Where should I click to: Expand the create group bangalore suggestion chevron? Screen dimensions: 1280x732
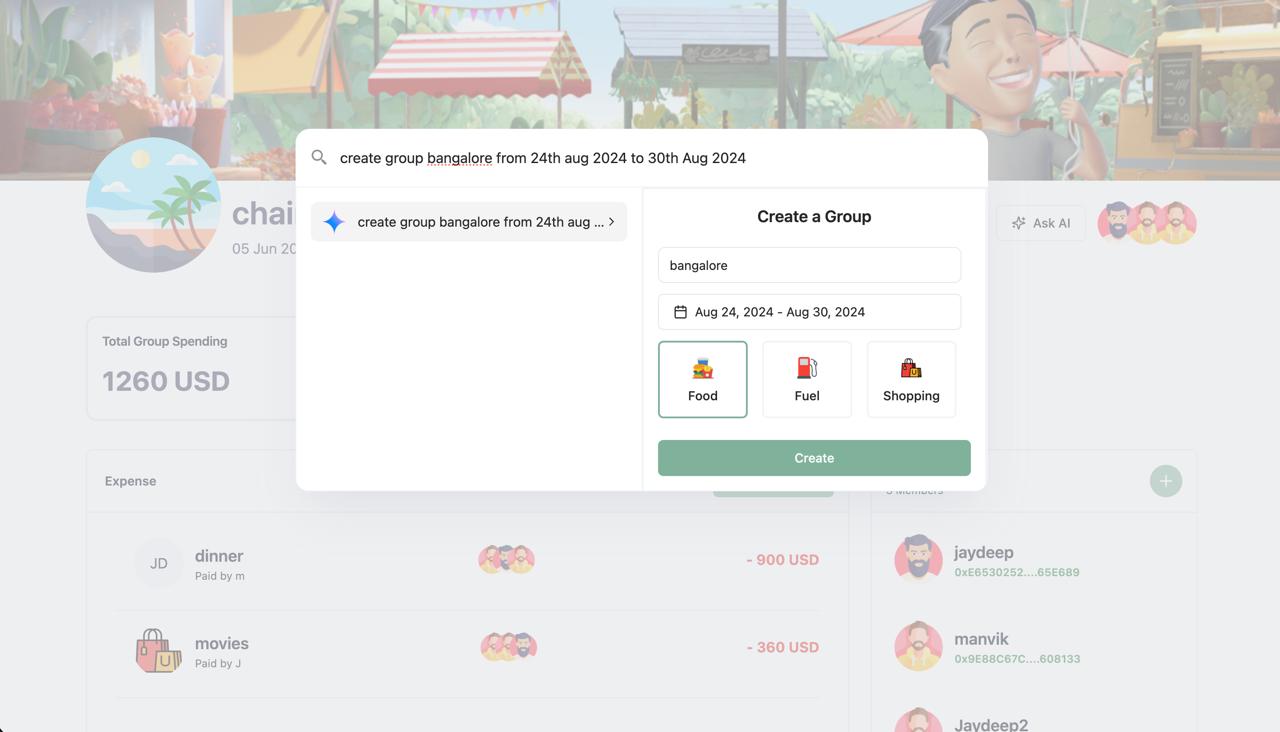click(x=611, y=222)
